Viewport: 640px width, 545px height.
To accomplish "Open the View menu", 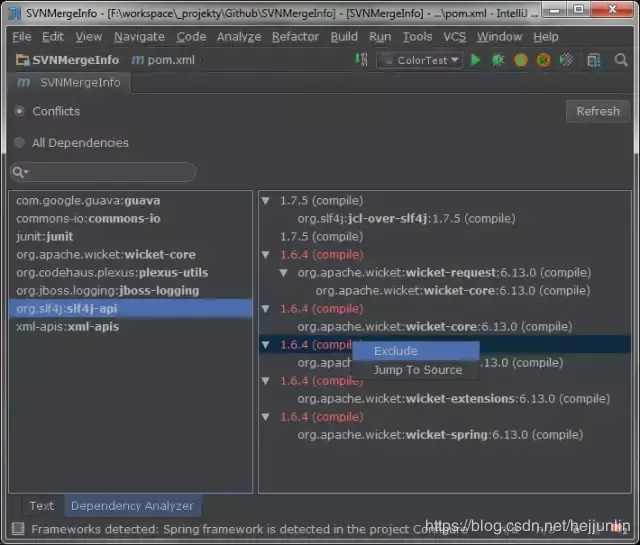I will (x=89, y=37).
